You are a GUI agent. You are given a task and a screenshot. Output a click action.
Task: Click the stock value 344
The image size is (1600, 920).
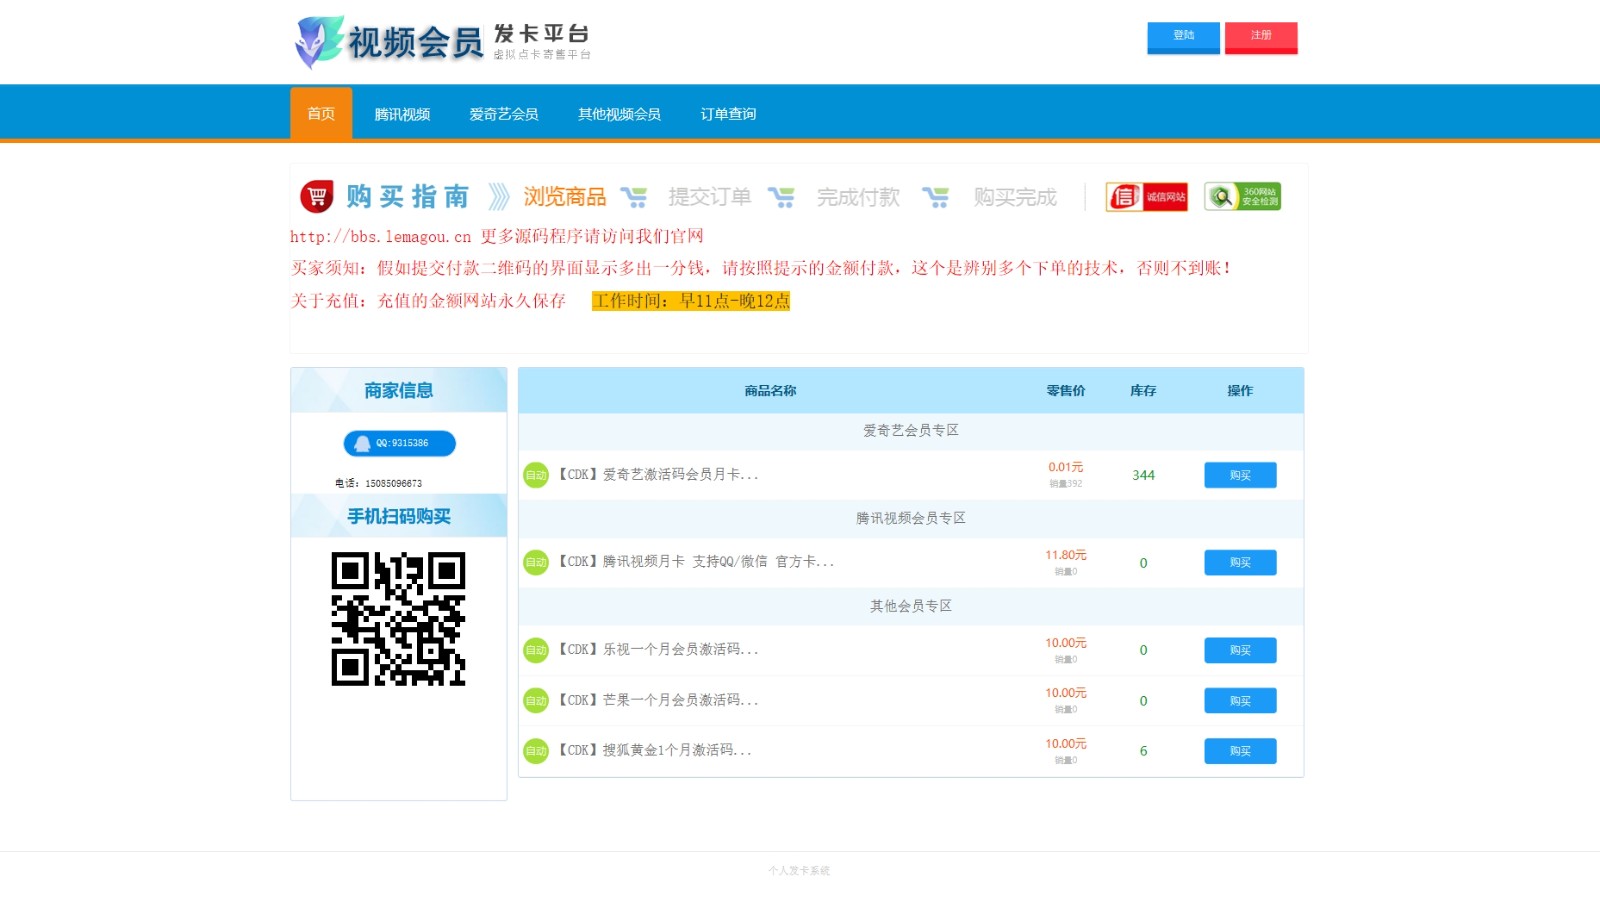[1143, 475]
